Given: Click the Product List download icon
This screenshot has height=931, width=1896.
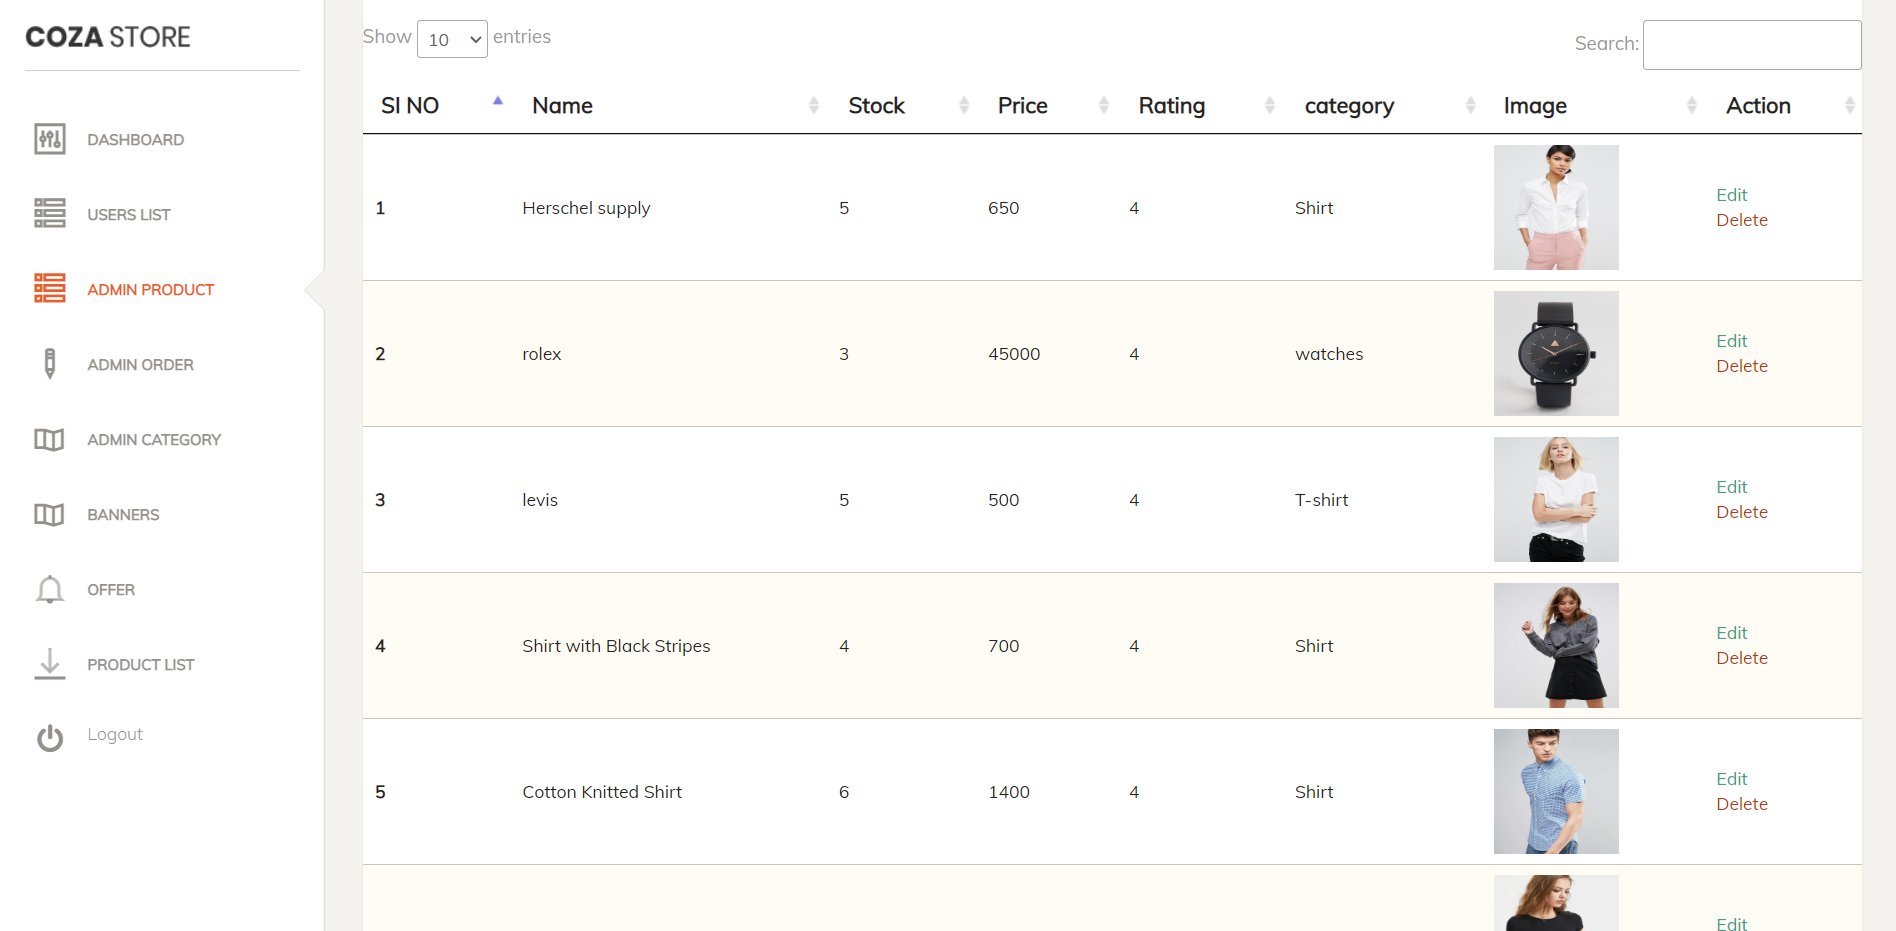Looking at the screenshot, I should point(49,664).
